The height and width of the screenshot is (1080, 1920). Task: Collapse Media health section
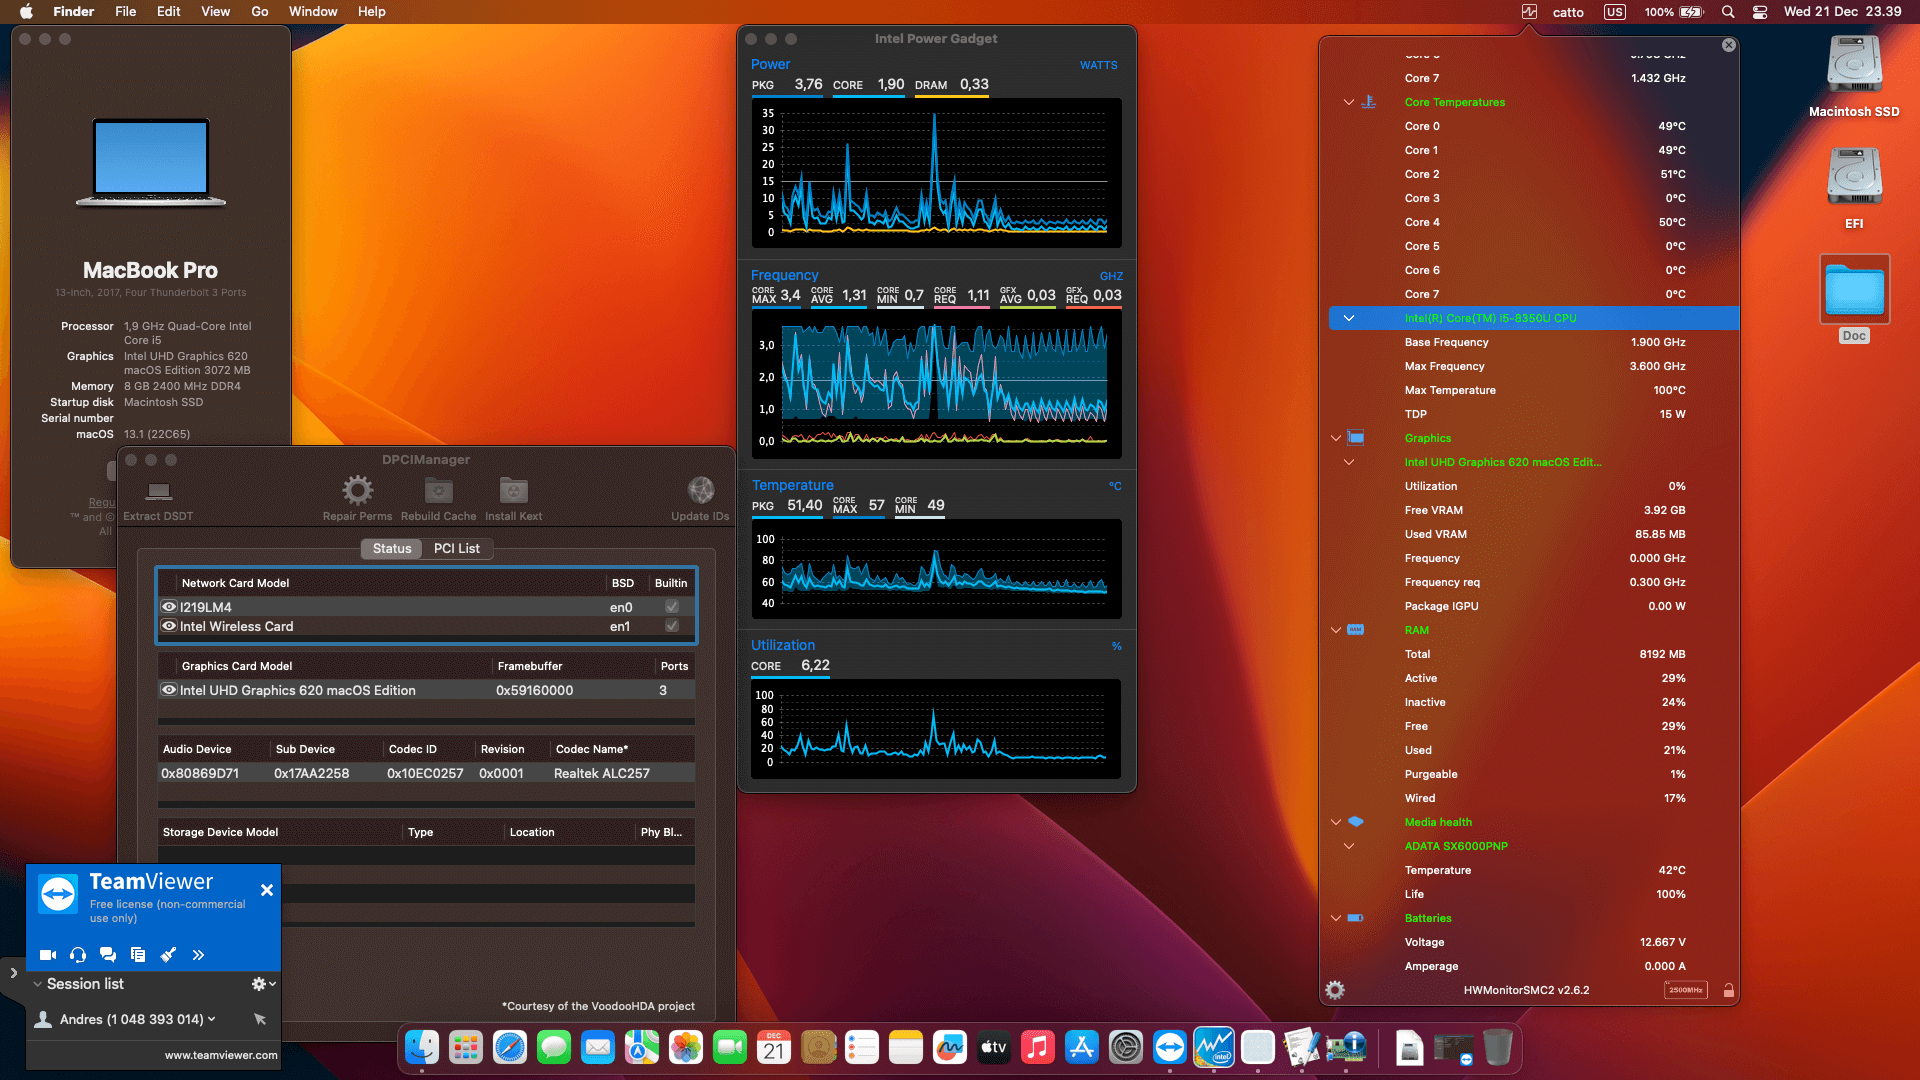(x=1335, y=822)
